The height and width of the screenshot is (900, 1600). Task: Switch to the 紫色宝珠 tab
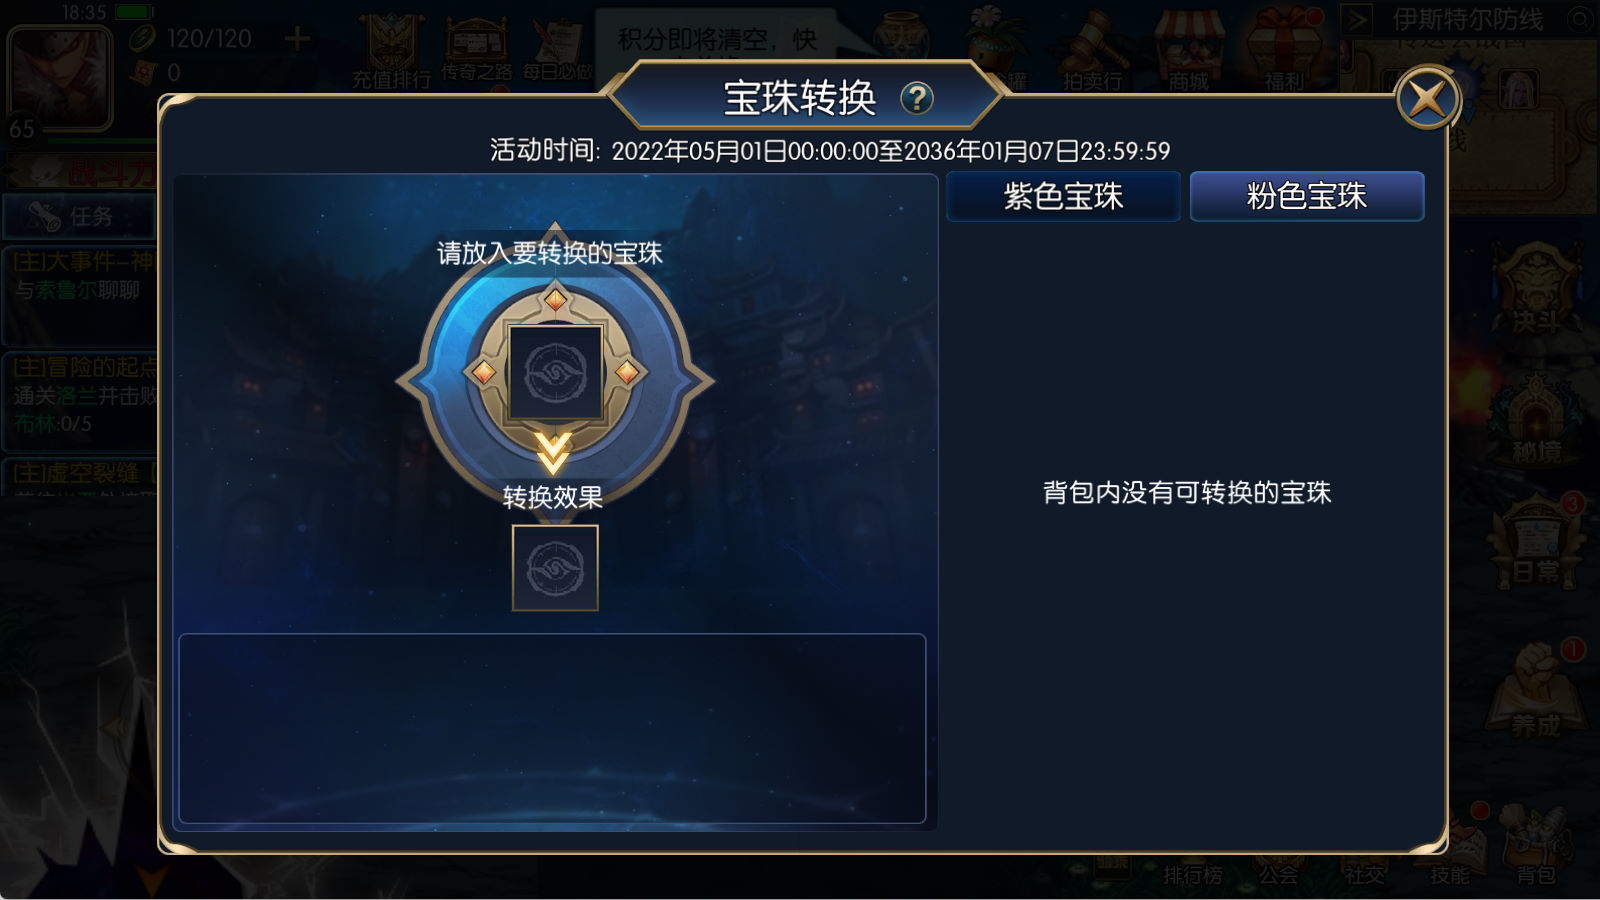(x=1063, y=196)
